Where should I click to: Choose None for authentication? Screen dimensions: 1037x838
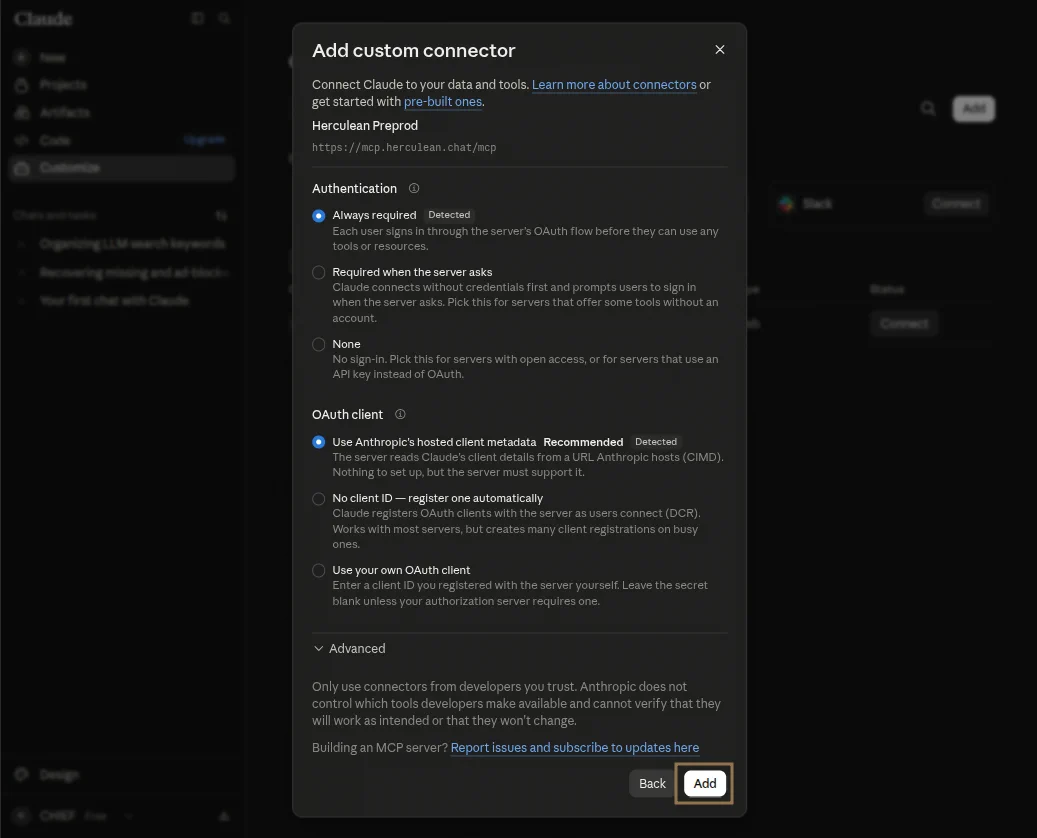pos(319,344)
